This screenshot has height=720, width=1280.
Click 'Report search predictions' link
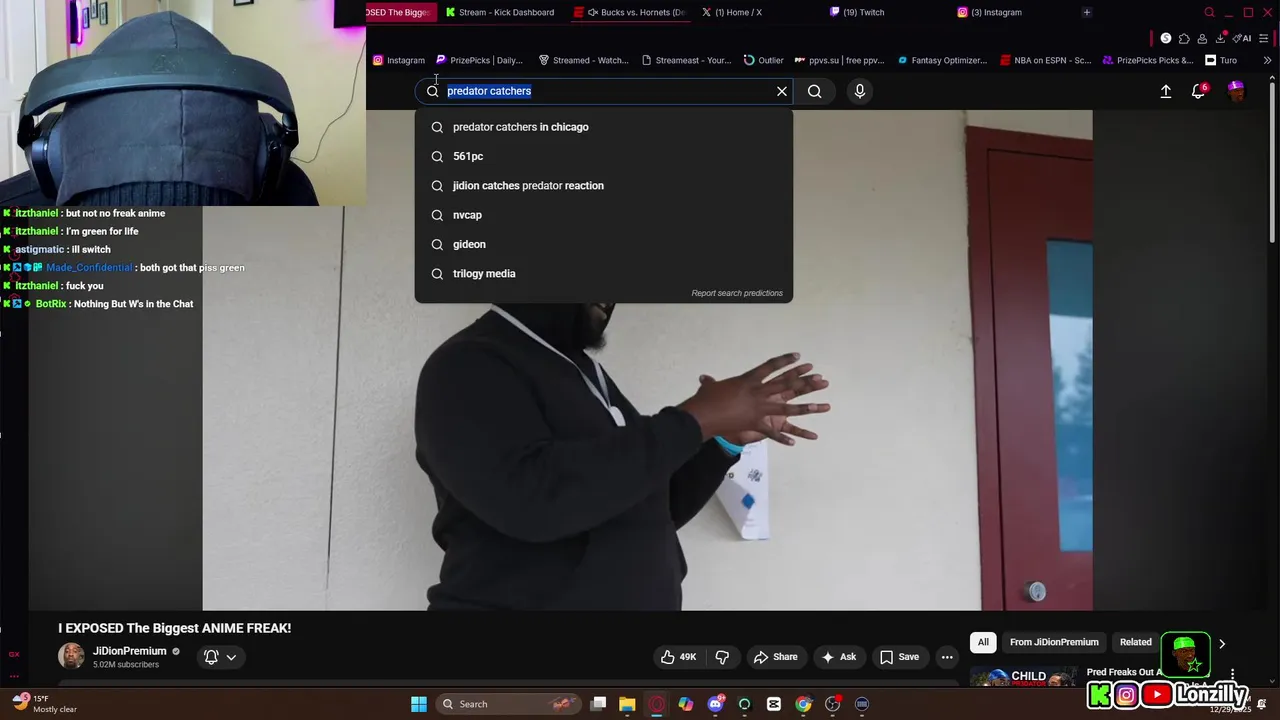(x=737, y=293)
